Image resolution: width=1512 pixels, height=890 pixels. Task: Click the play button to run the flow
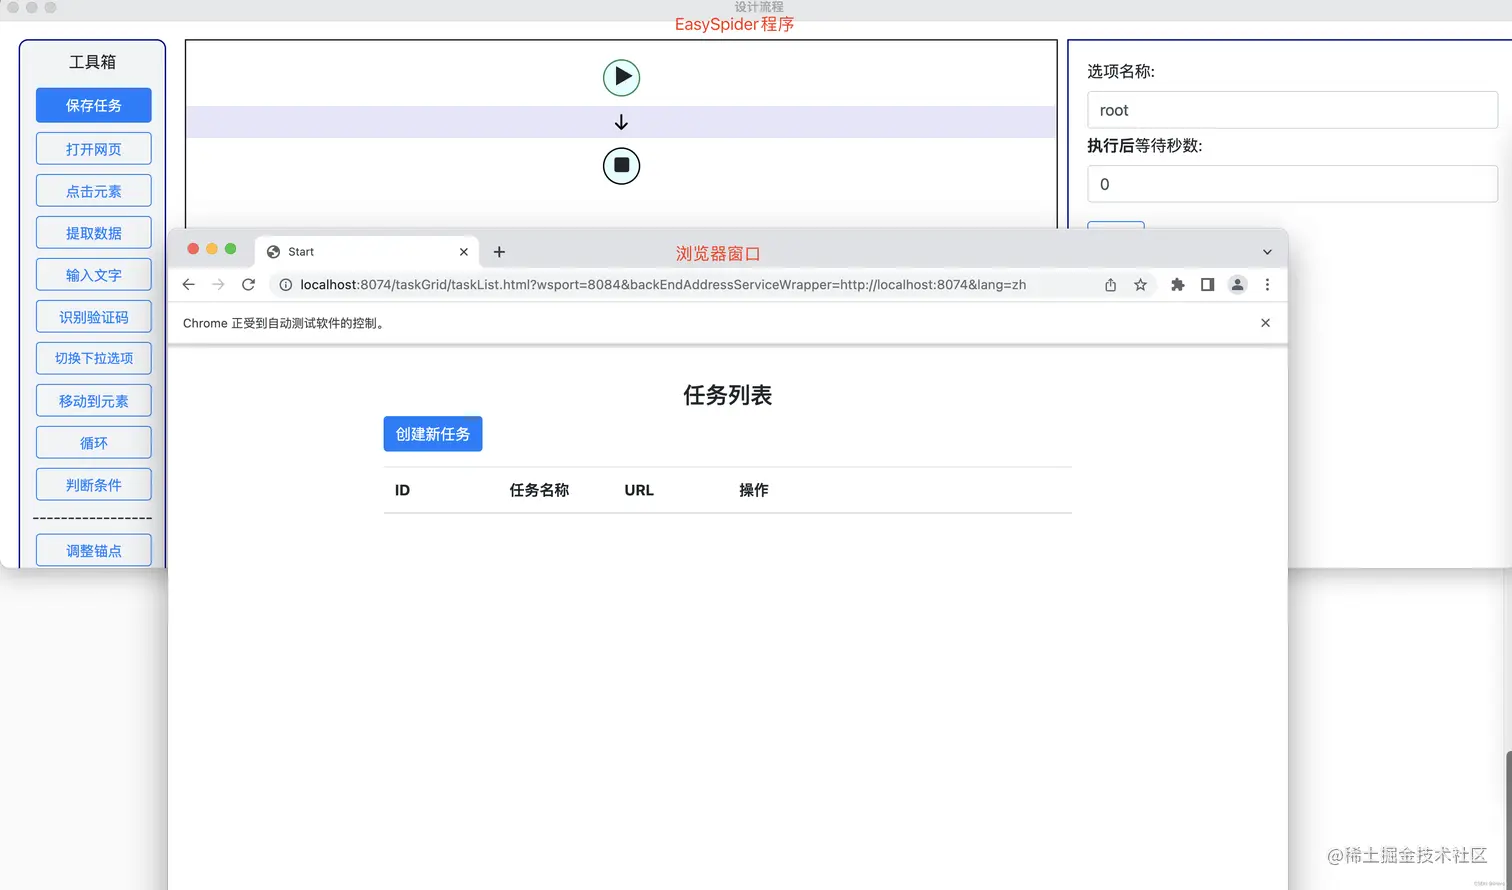tap(621, 77)
